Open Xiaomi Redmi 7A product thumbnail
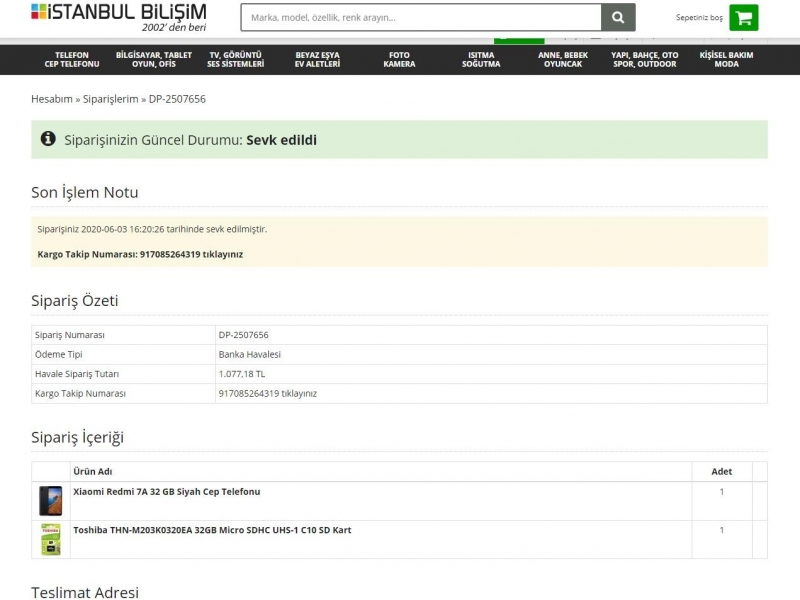The height and width of the screenshot is (600, 800). coord(51,501)
